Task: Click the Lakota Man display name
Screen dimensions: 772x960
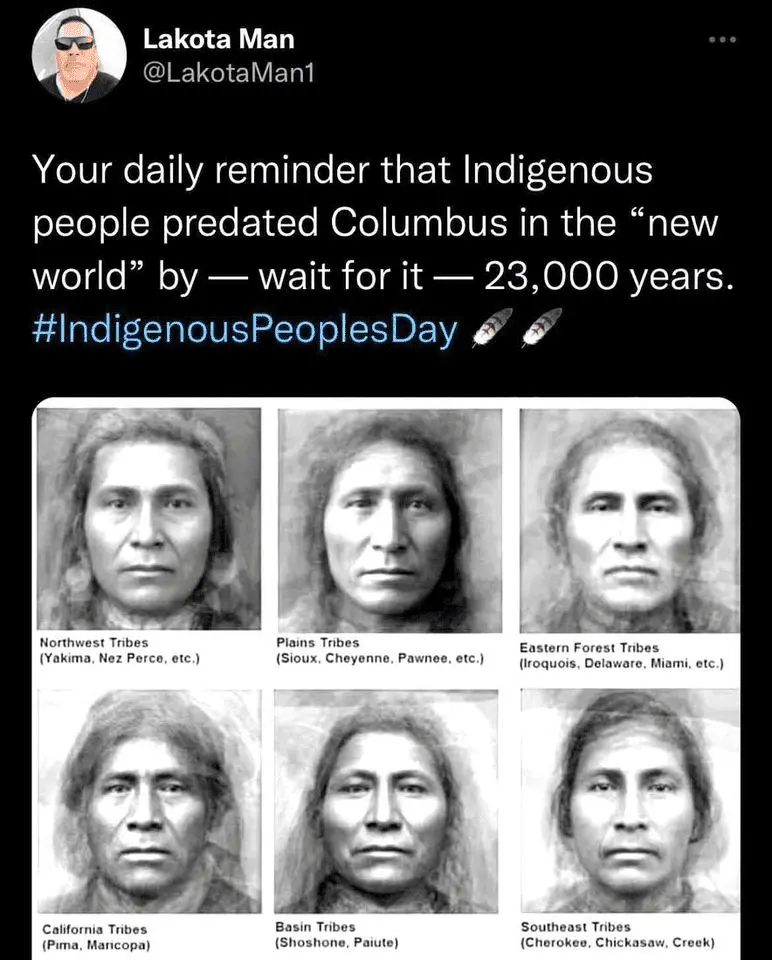Action: tap(219, 39)
